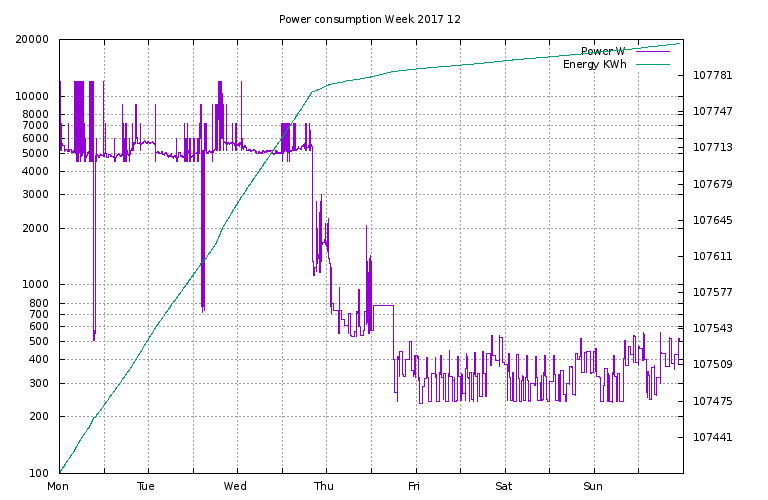Screen dimensions: 768x500
Task: Click the '3000' left axis label
Action: [x=35, y=194]
